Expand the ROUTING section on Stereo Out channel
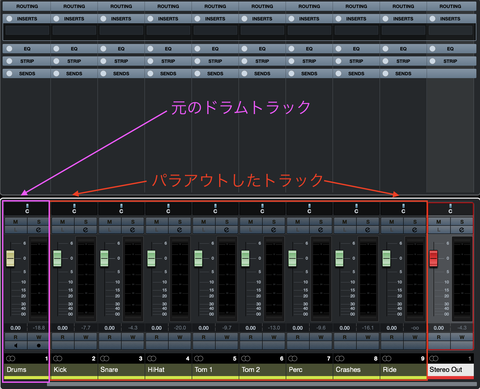Image resolution: width=480 pixels, height=389 pixels. coord(450,6)
